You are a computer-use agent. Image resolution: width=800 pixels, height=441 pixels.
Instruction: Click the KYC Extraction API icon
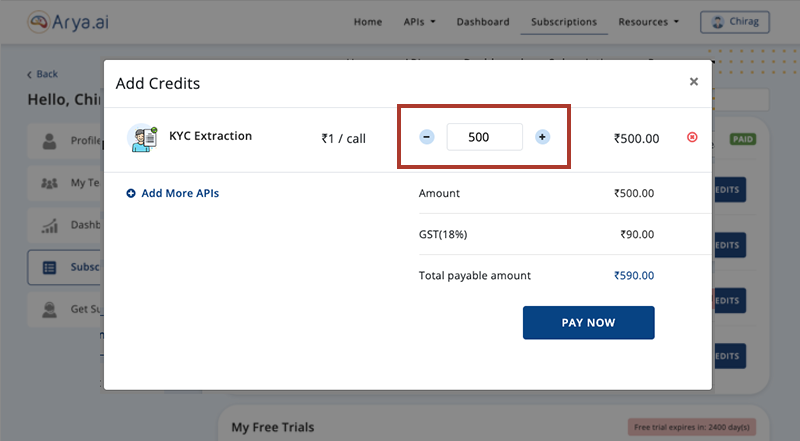[142, 137]
